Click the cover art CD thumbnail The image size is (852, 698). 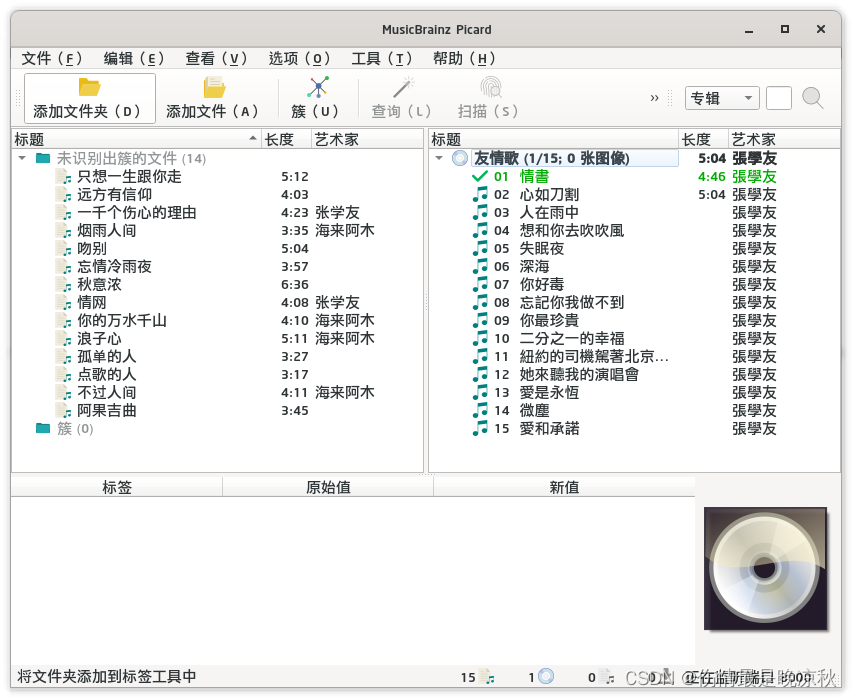coord(765,569)
